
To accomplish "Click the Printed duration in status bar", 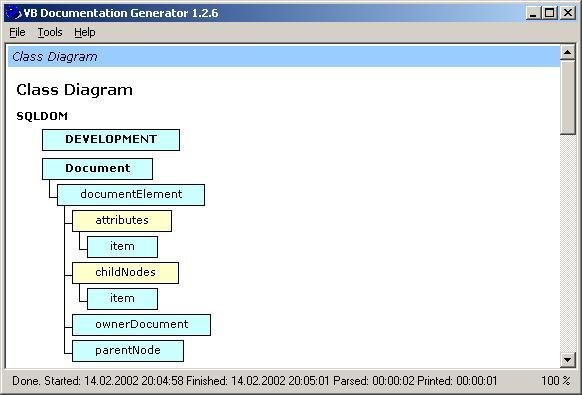I will [457, 381].
